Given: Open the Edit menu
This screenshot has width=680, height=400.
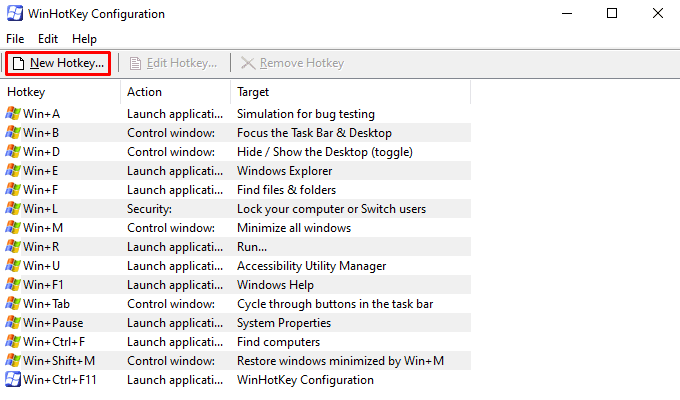Looking at the screenshot, I should click(48, 39).
